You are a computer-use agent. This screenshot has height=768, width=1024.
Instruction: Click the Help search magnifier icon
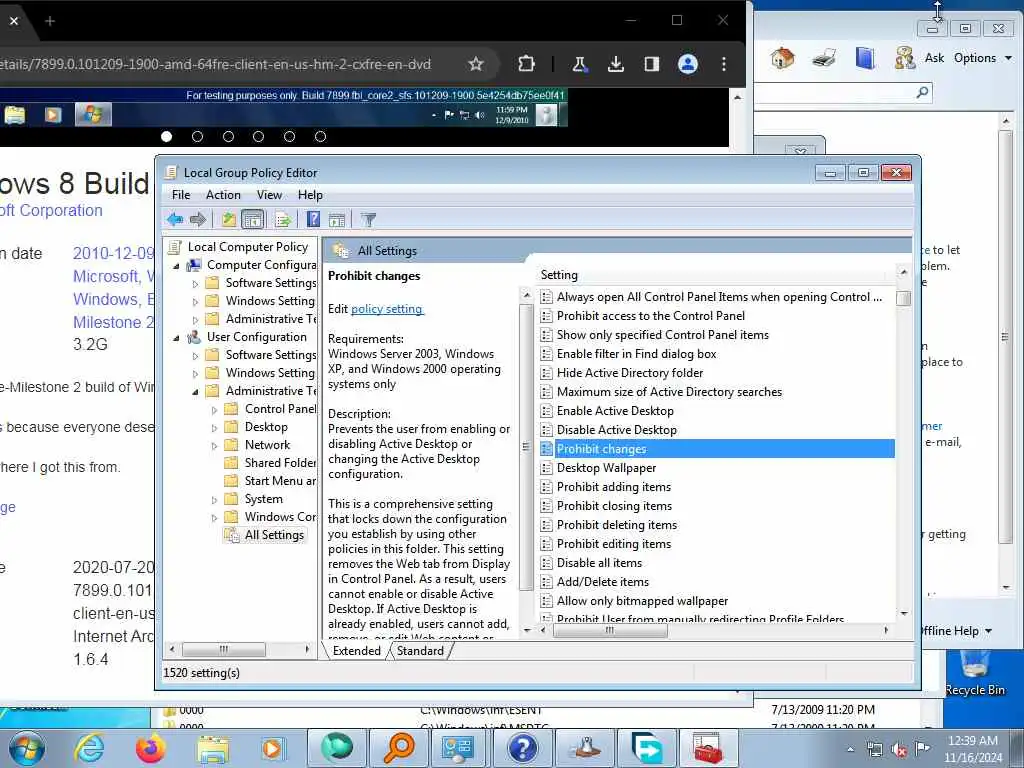[922, 92]
